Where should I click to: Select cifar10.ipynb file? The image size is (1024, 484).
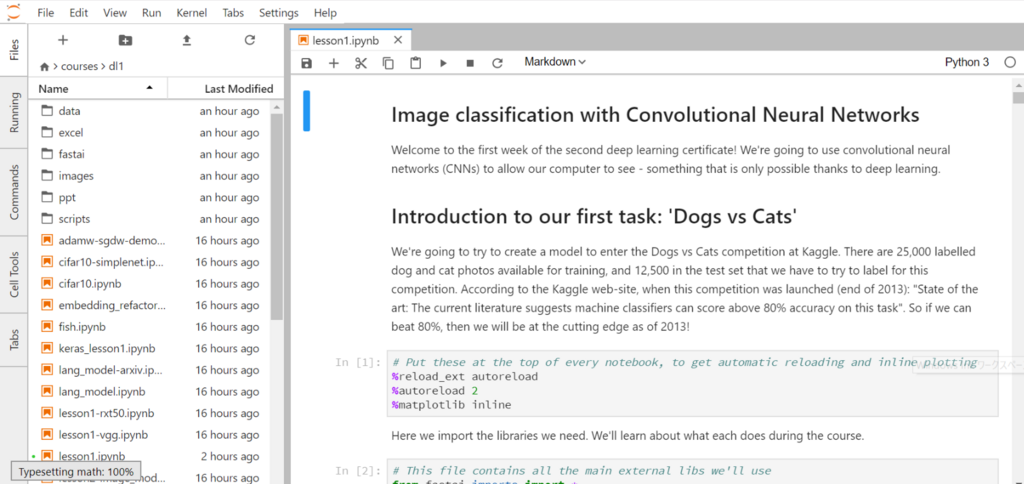[149, 283]
